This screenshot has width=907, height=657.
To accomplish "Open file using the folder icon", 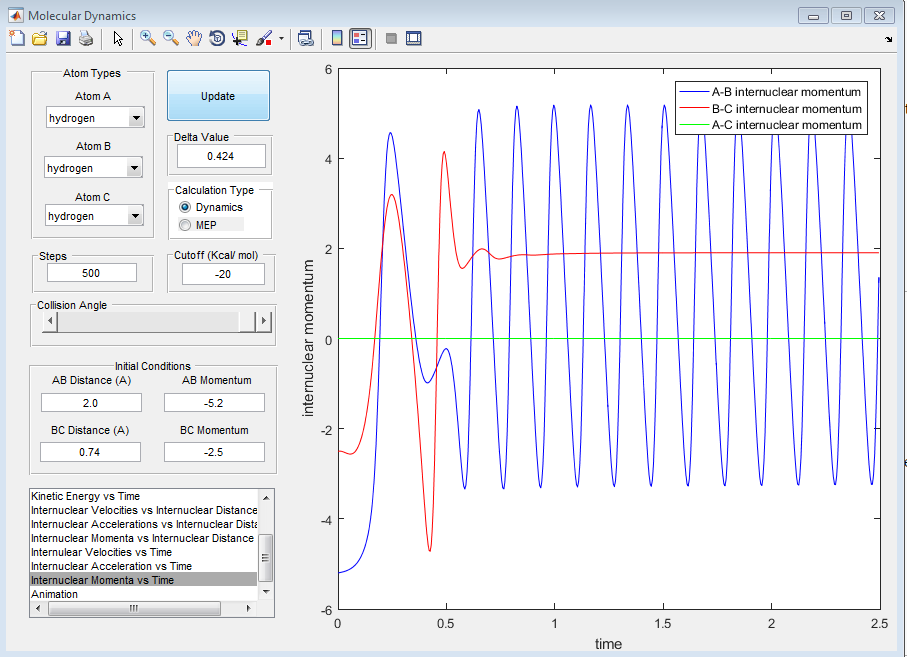I will (39, 38).
